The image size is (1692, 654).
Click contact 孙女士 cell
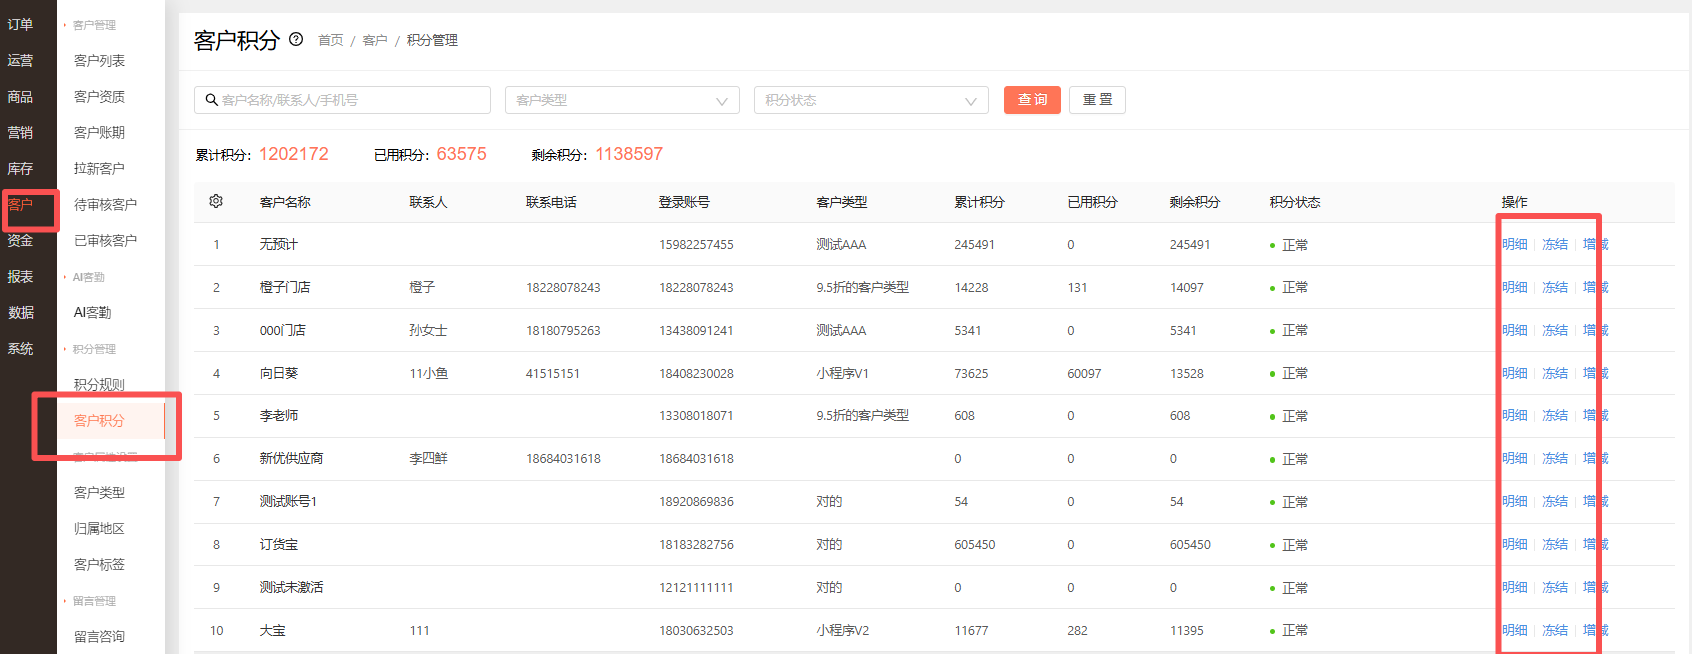(428, 330)
